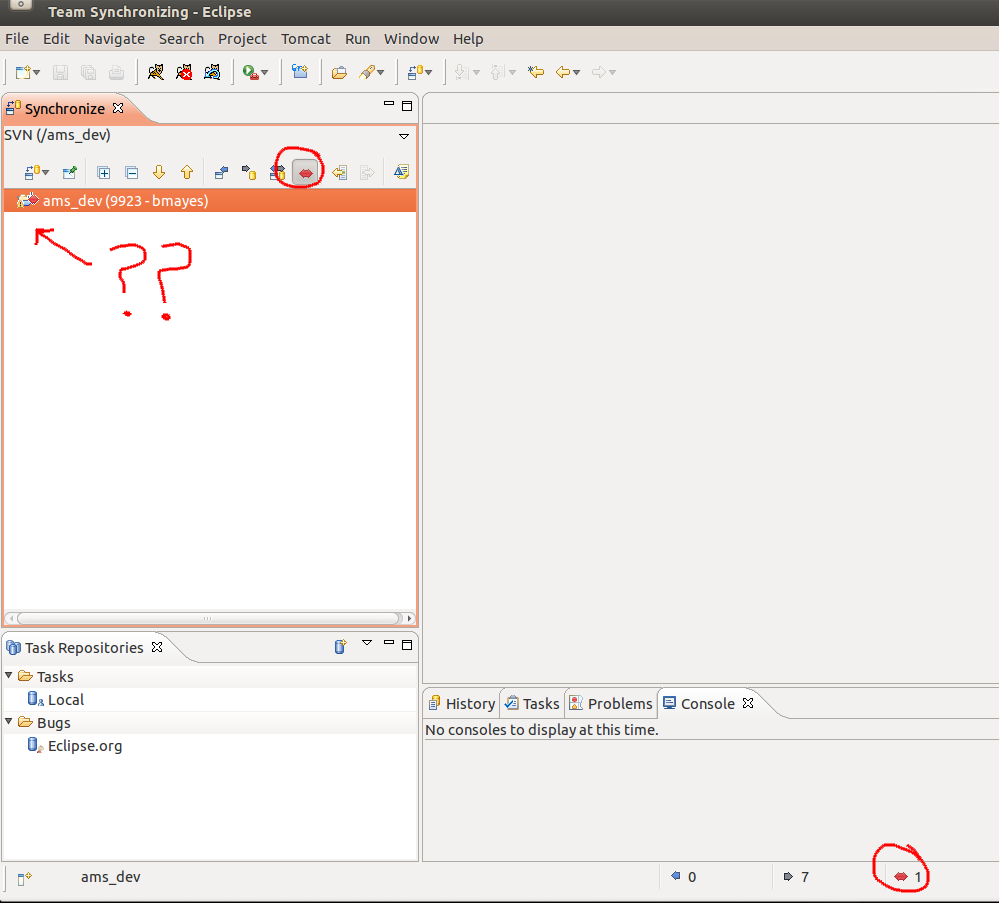The width and height of the screenshot is (999, 903).
Task: Open the Help menu
Action: (468, 39)
